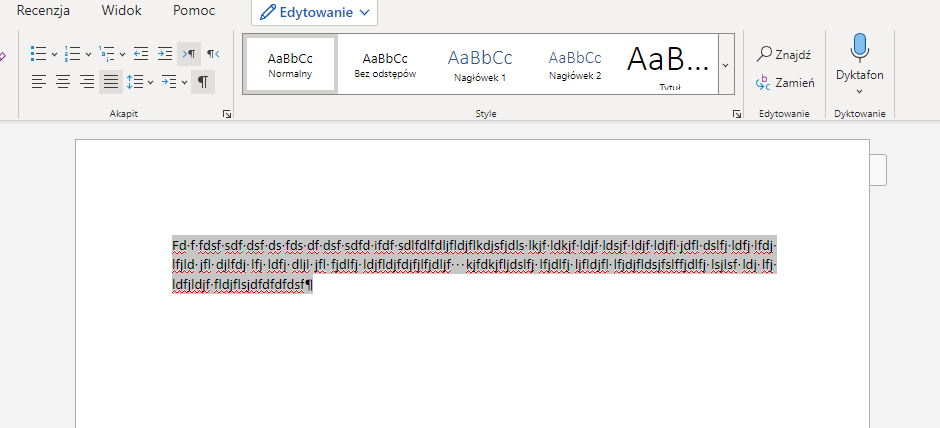
Task: Apply the Nagłówek 1 style
Action: click(480, 65)
